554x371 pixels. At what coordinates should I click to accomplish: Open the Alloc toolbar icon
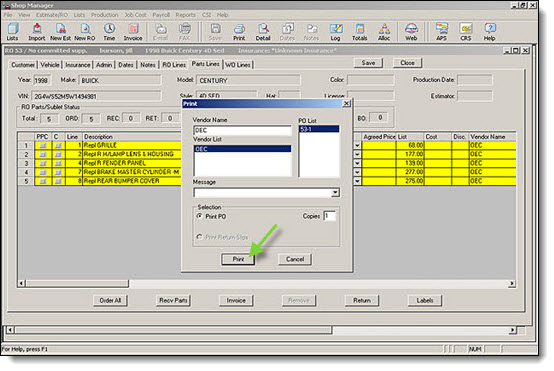[x=384, y=32]
